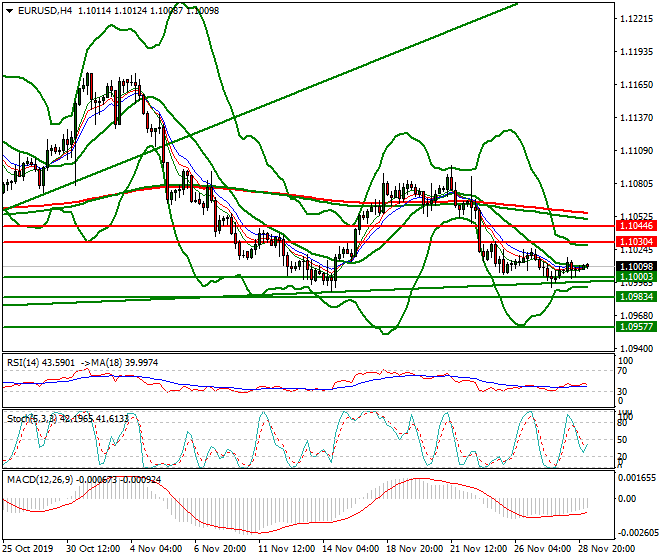Click the MACD 0.001655 scale value
This screenshot has height=560, width=660.
tap(637, 478)
